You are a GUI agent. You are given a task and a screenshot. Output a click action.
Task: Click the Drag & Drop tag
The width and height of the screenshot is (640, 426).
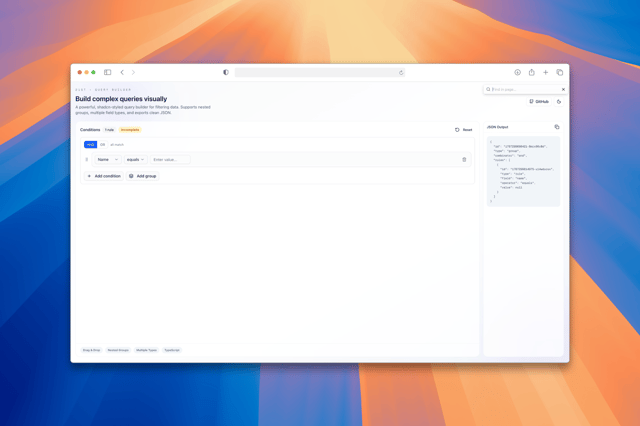91,350
